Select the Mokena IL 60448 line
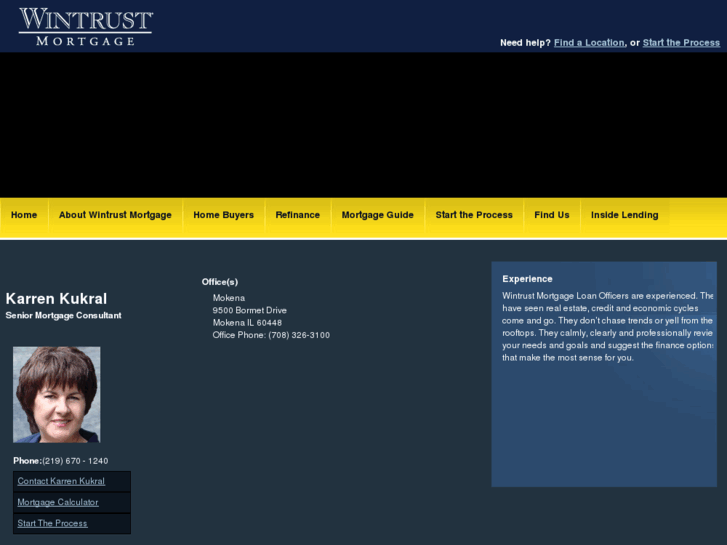This screenshot has width=727, height=545. point(247,323)
